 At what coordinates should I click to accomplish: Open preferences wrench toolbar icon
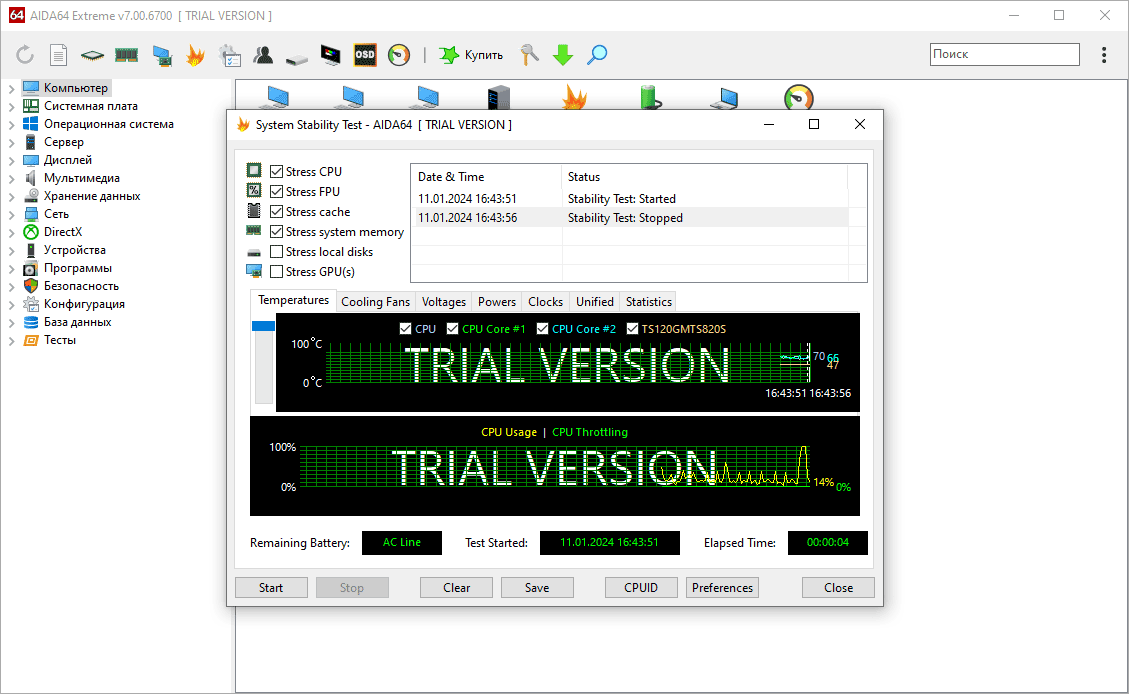click(x=529, y=55)
